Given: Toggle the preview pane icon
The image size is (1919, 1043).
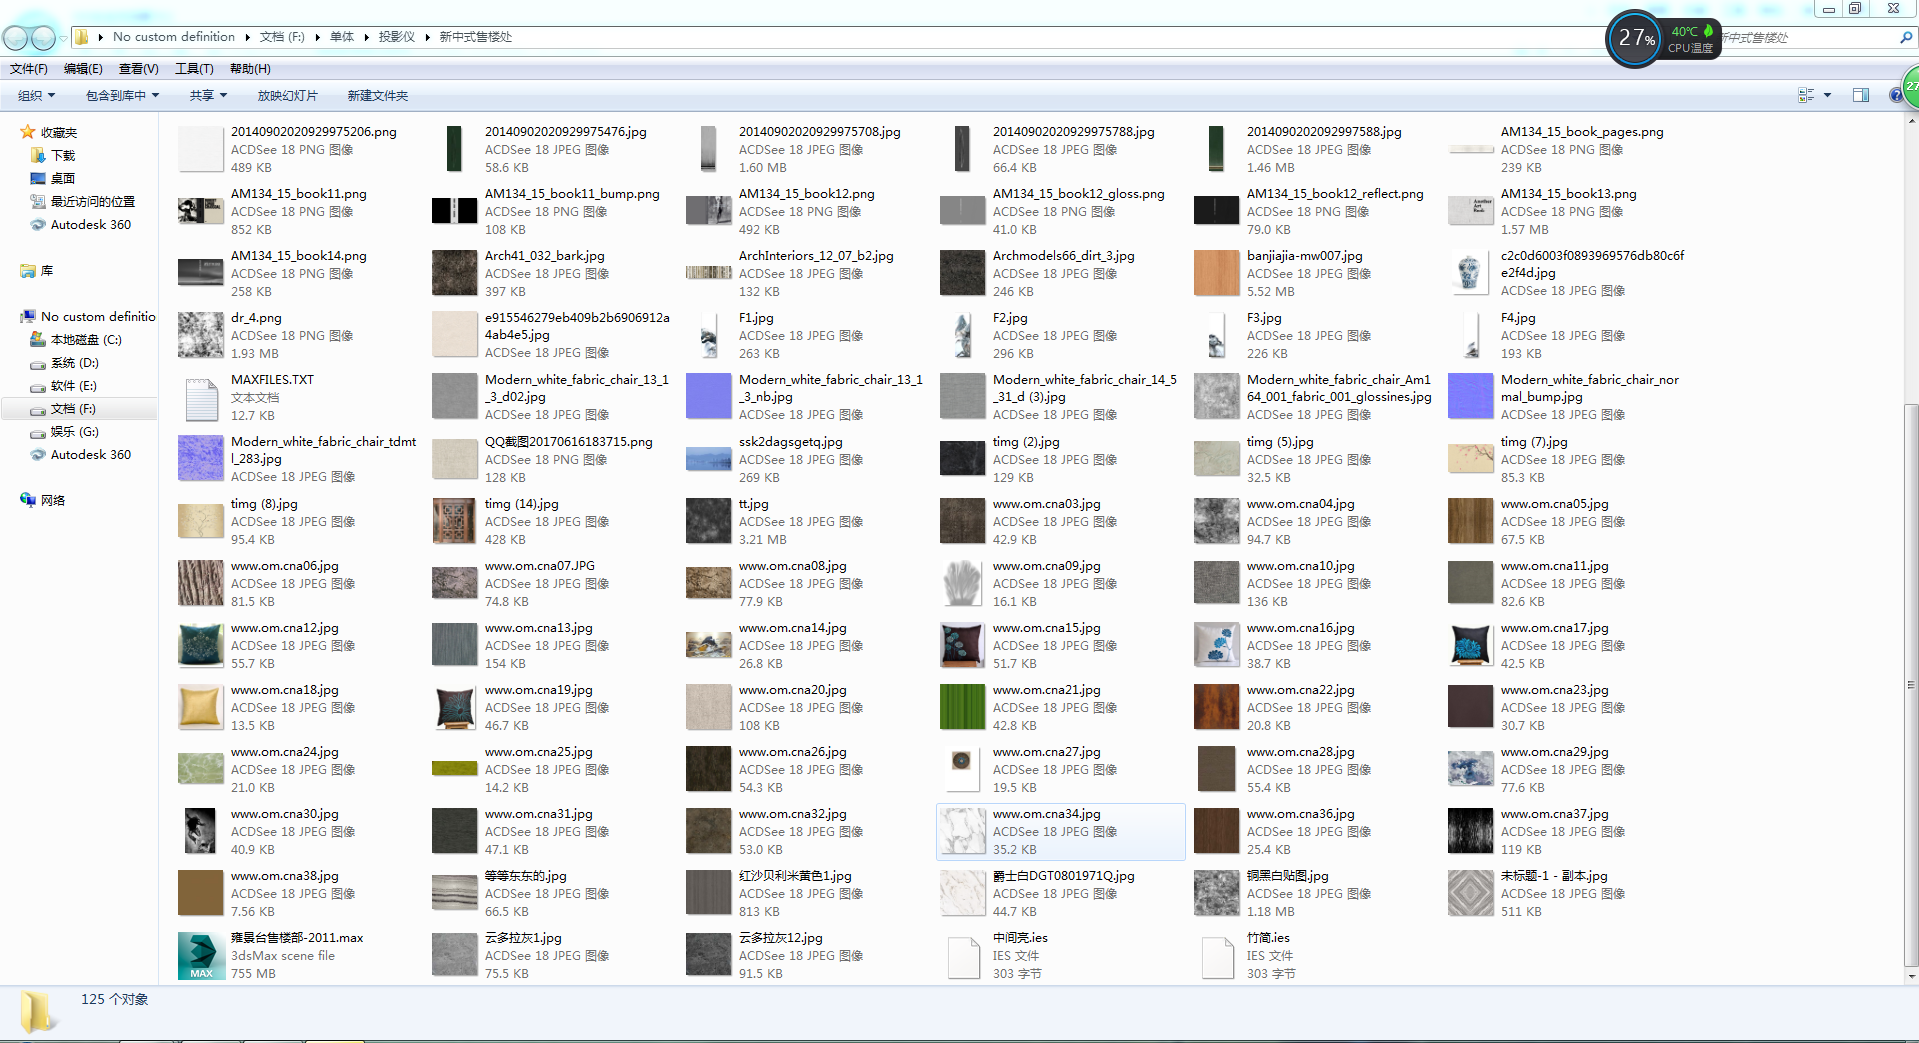Looking at the screenshot, I should pos(1861,96).
